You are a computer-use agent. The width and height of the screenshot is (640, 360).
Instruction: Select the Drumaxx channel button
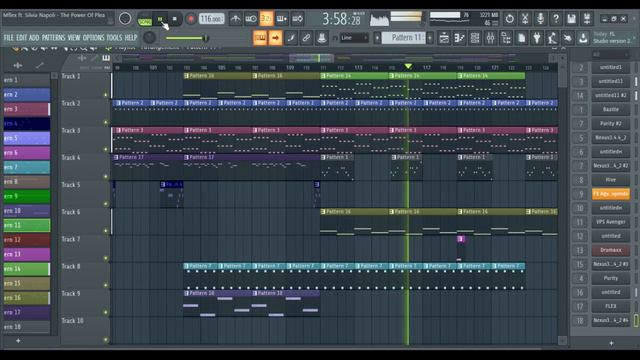point(611,250)
